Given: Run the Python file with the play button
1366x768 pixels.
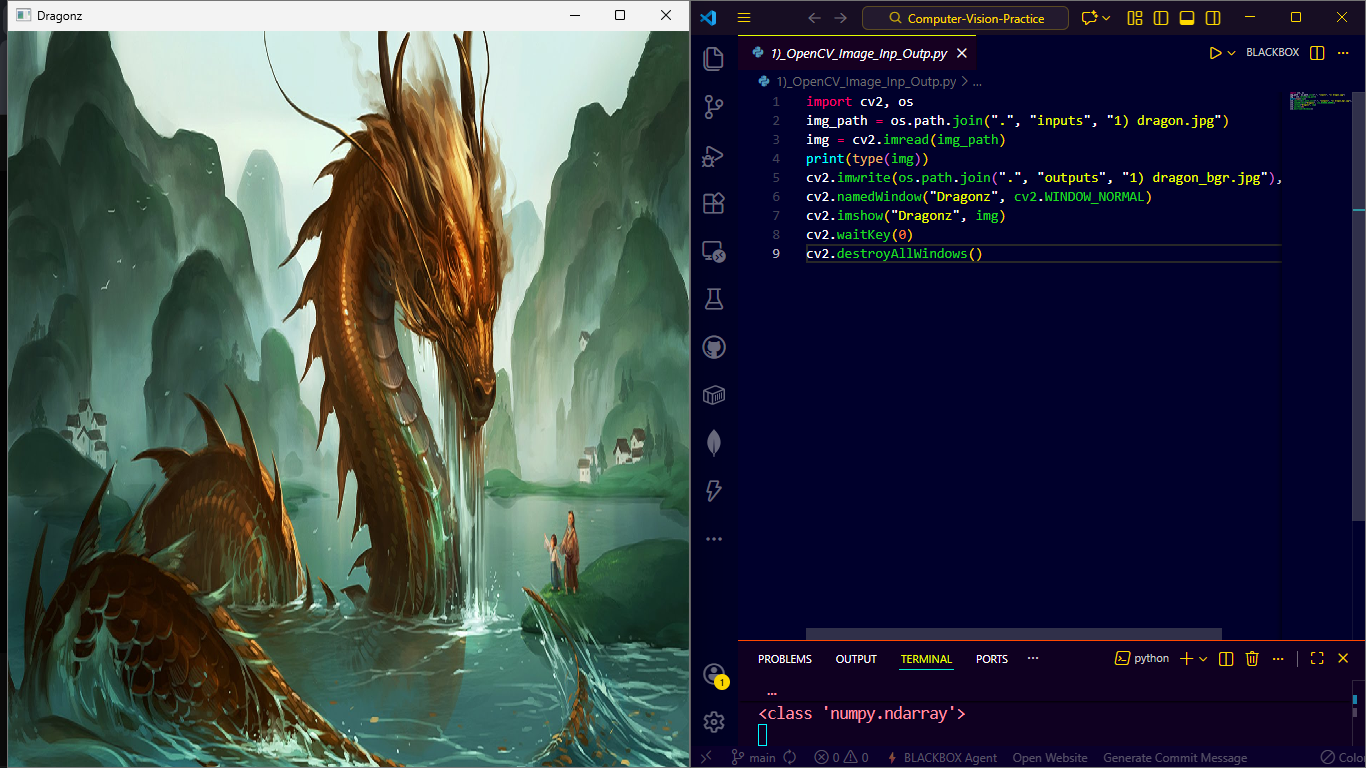Looking at the screenshot, I should (x=1215, y=53).
